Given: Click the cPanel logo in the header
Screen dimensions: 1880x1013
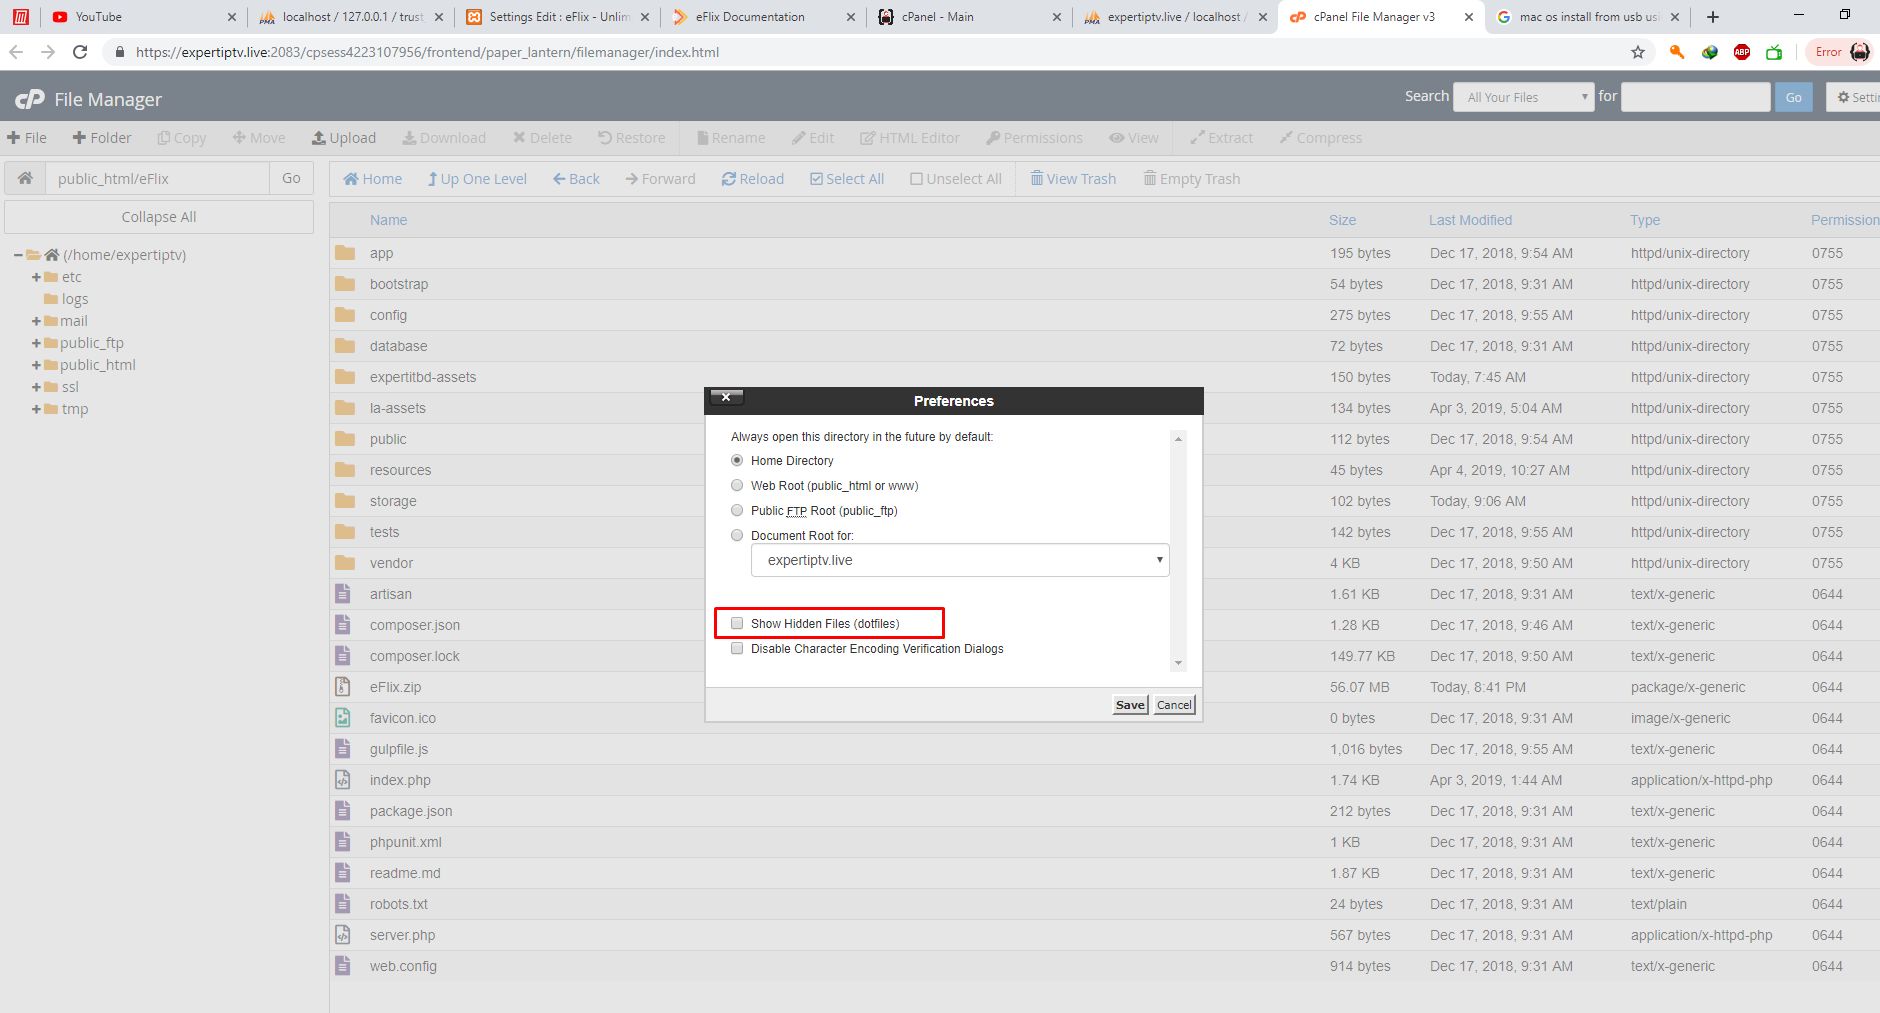Looking at the screenshot, I should (30, 98).
